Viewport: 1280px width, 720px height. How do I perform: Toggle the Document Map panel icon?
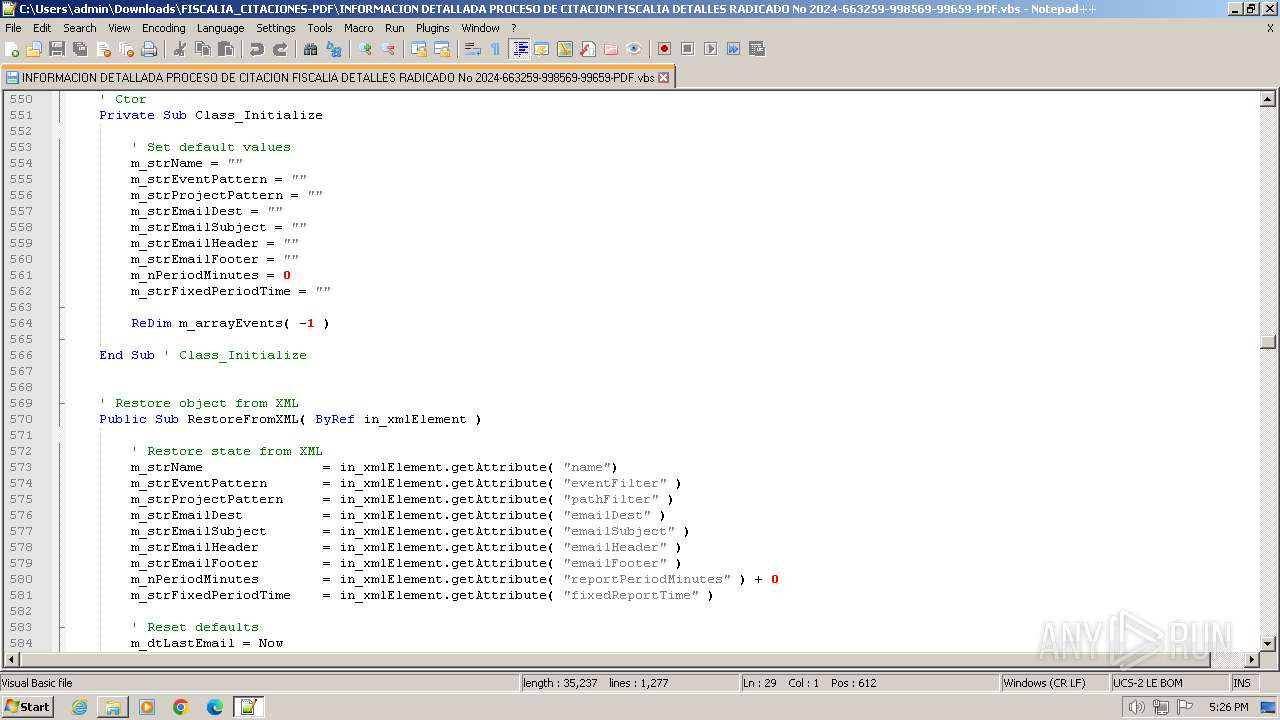coord(565,49)
